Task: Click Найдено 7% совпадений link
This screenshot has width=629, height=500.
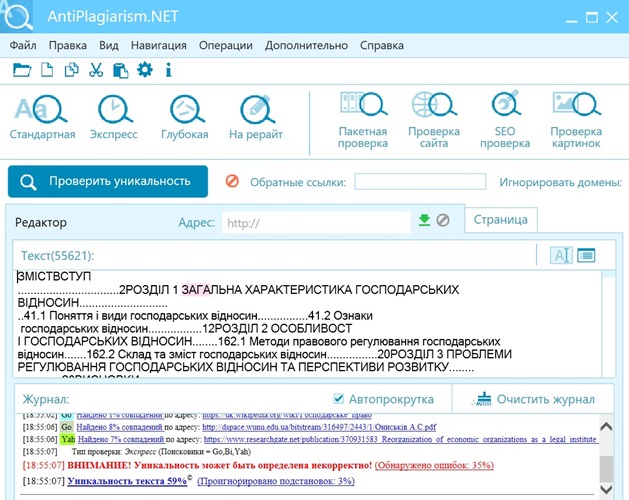Action: click(121, 439)
